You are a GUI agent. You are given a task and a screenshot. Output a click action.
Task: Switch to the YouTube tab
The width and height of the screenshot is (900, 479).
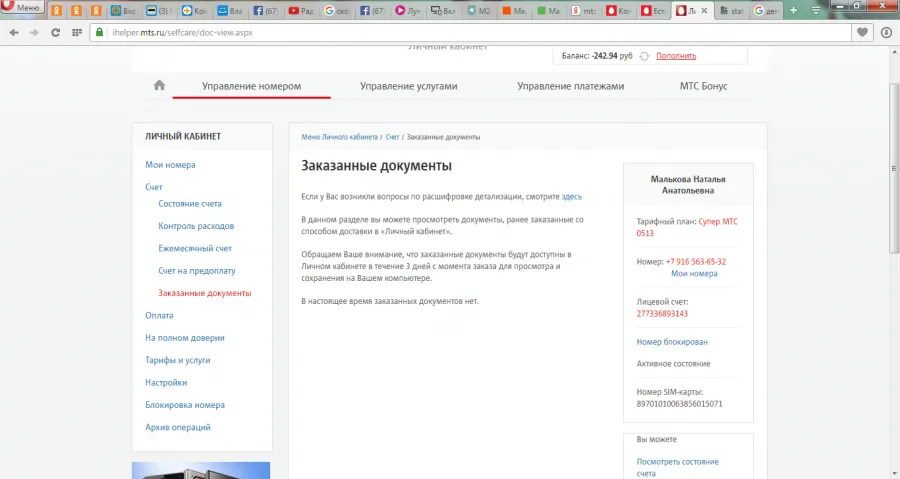tap(301, 10)
